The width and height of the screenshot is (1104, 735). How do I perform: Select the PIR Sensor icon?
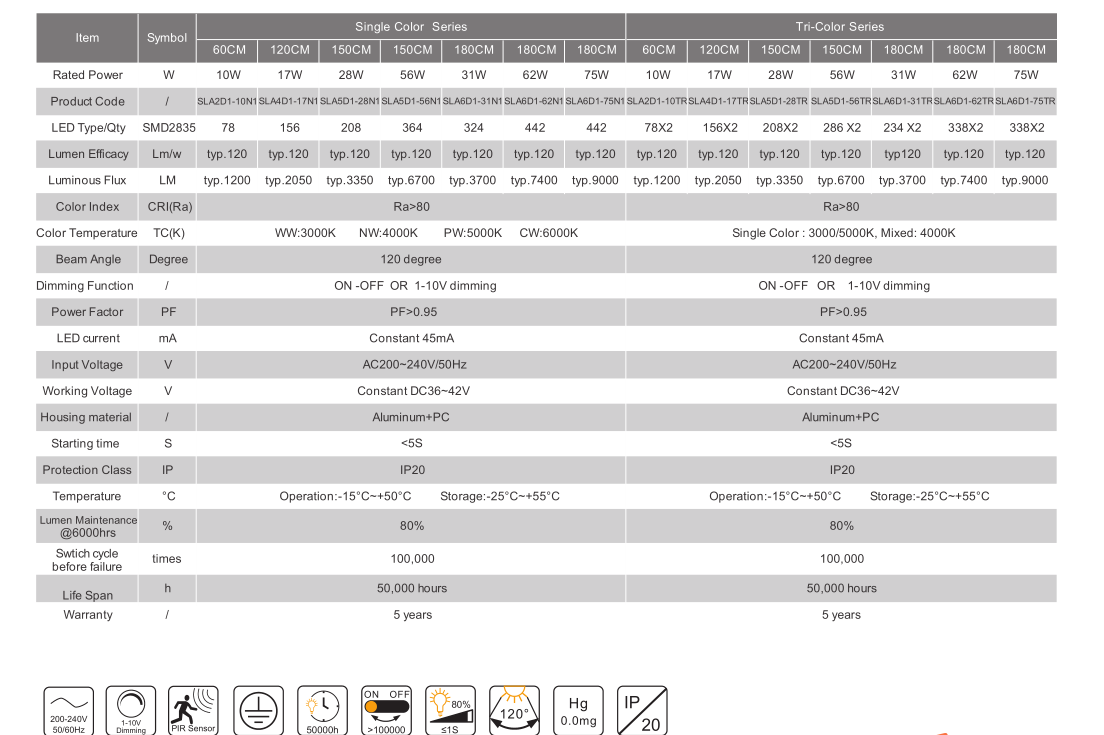pos(194,711)
